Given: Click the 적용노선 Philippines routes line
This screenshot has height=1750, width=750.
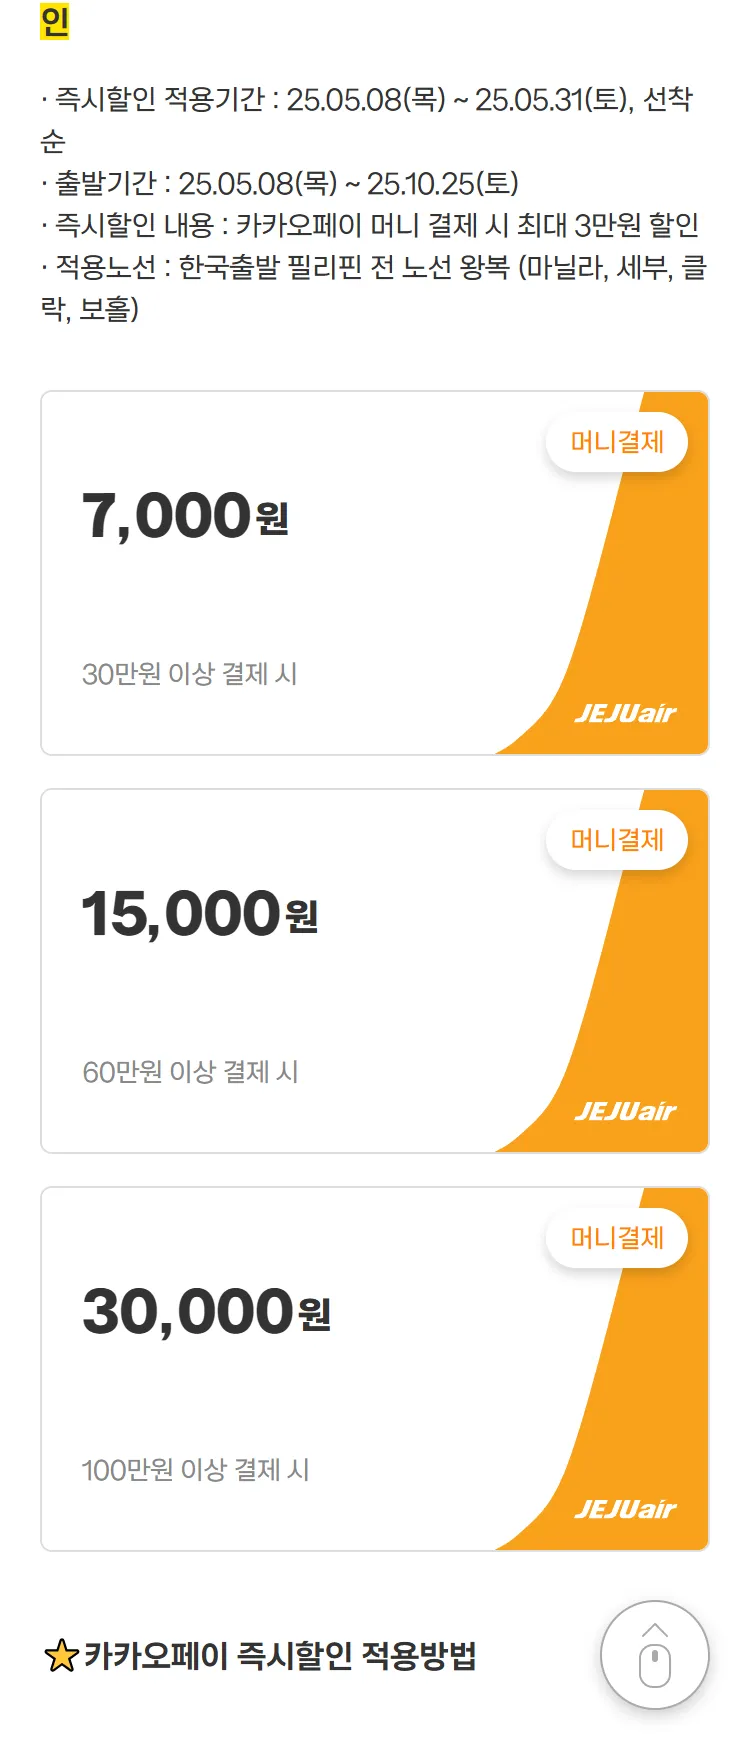Looking at the screenshot, I should click(x=373, y=288).
